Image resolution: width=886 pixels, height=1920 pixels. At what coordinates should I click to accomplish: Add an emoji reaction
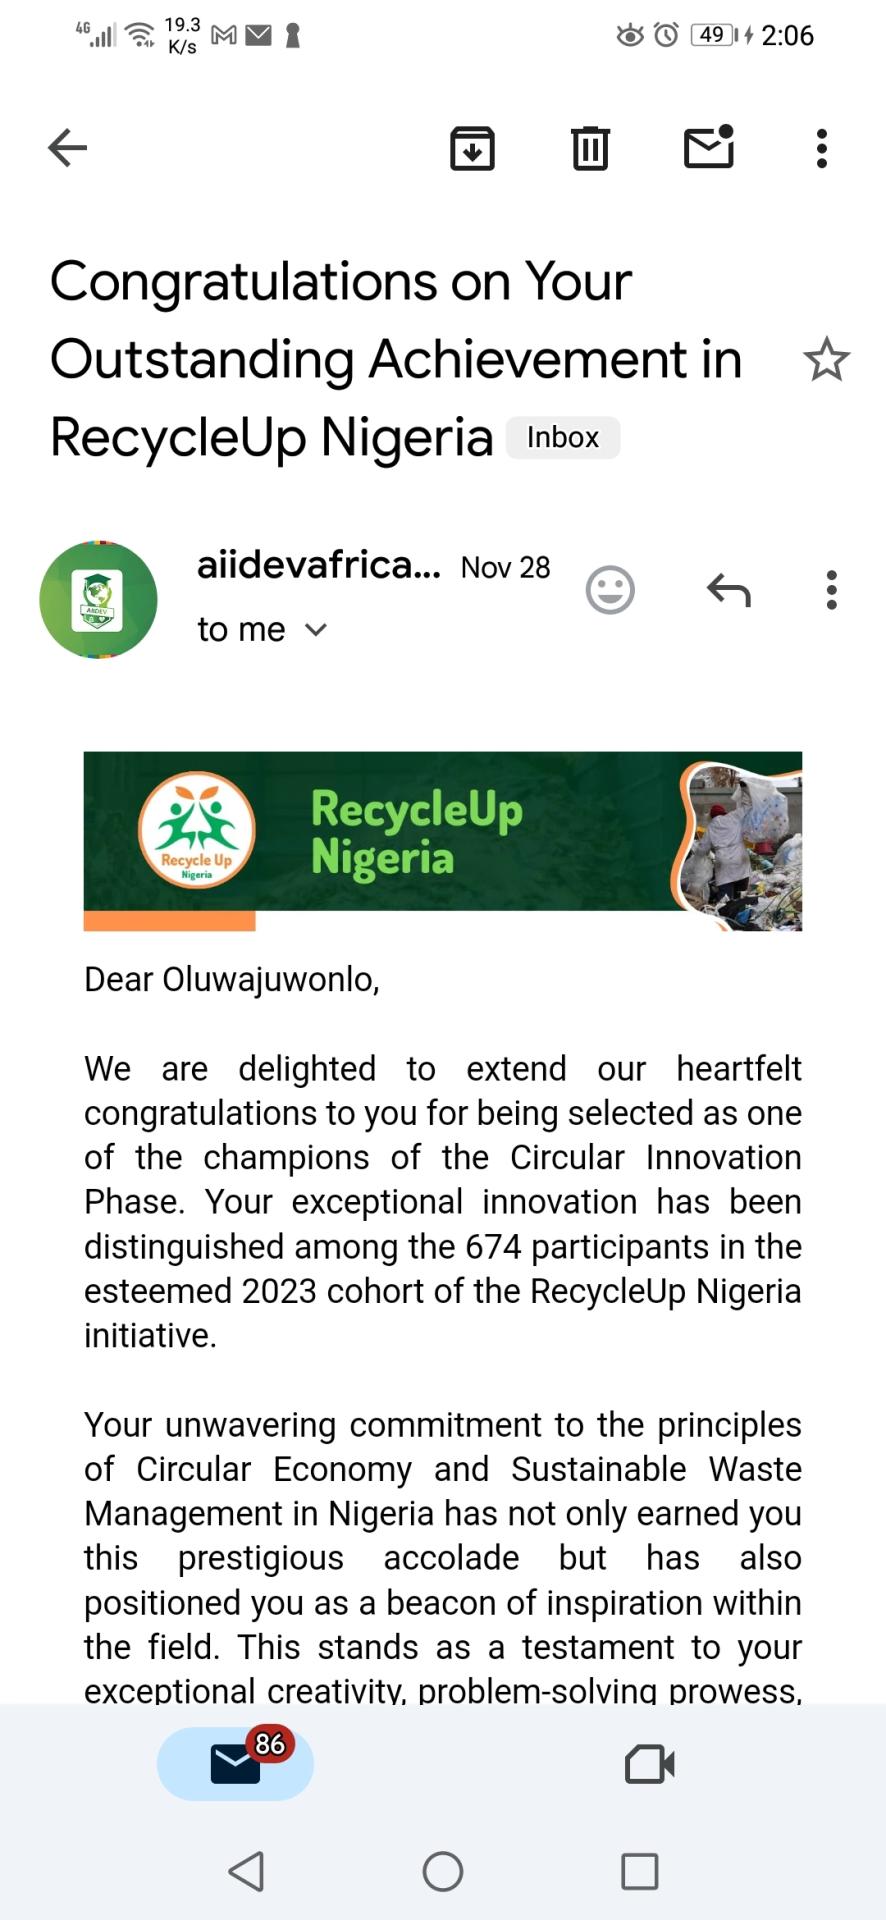pyautogui.click(x=610, y=590)
